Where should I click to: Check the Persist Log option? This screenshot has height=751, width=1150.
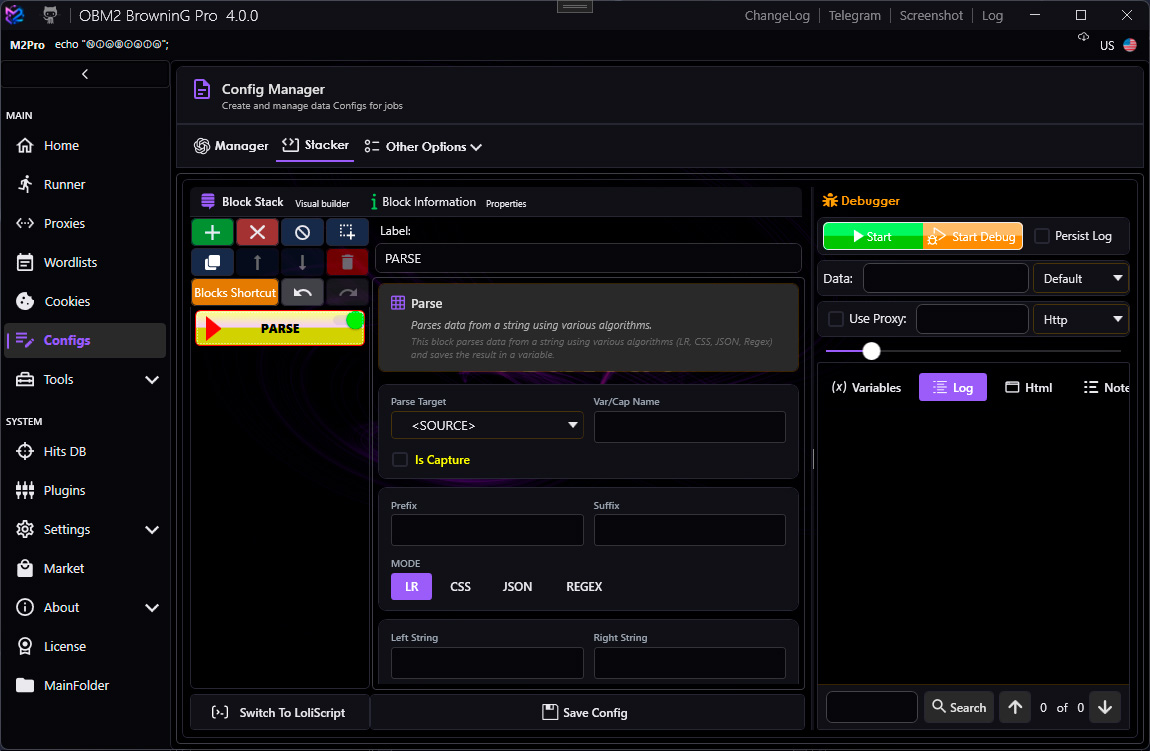pyautogui.click(x=1041, y=236)
